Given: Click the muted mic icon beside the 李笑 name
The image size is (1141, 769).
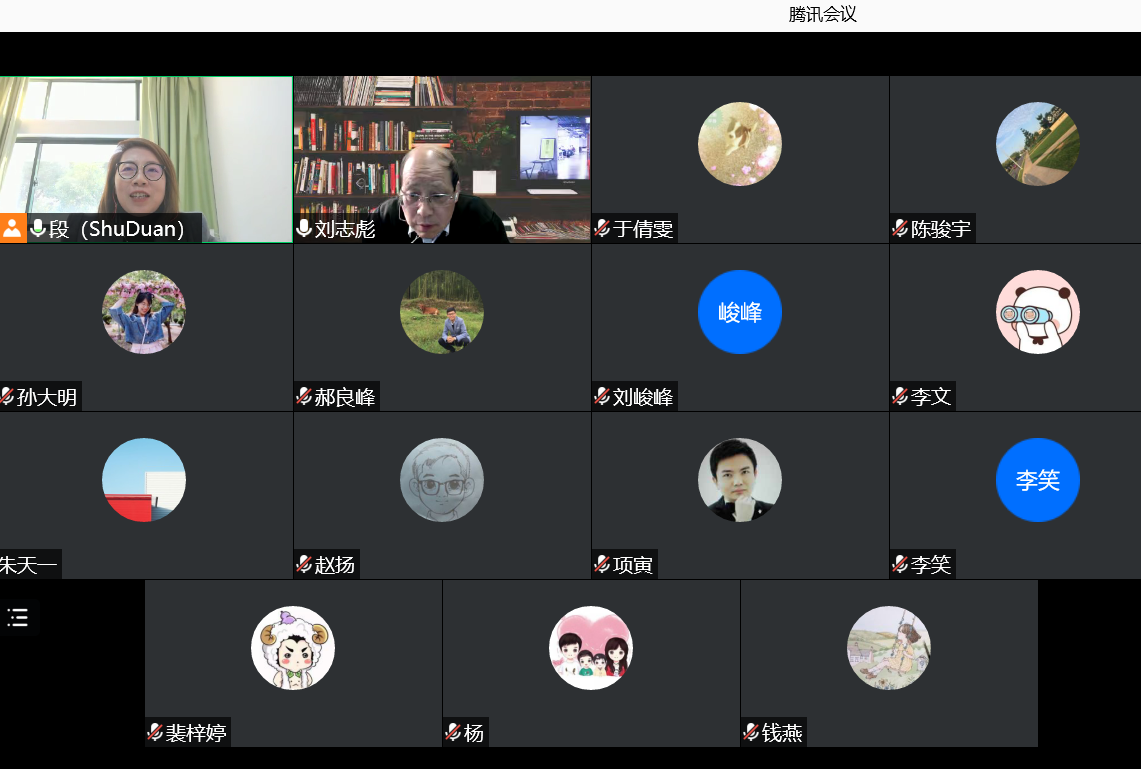Looking at the screenshot, I should [899, 565].
